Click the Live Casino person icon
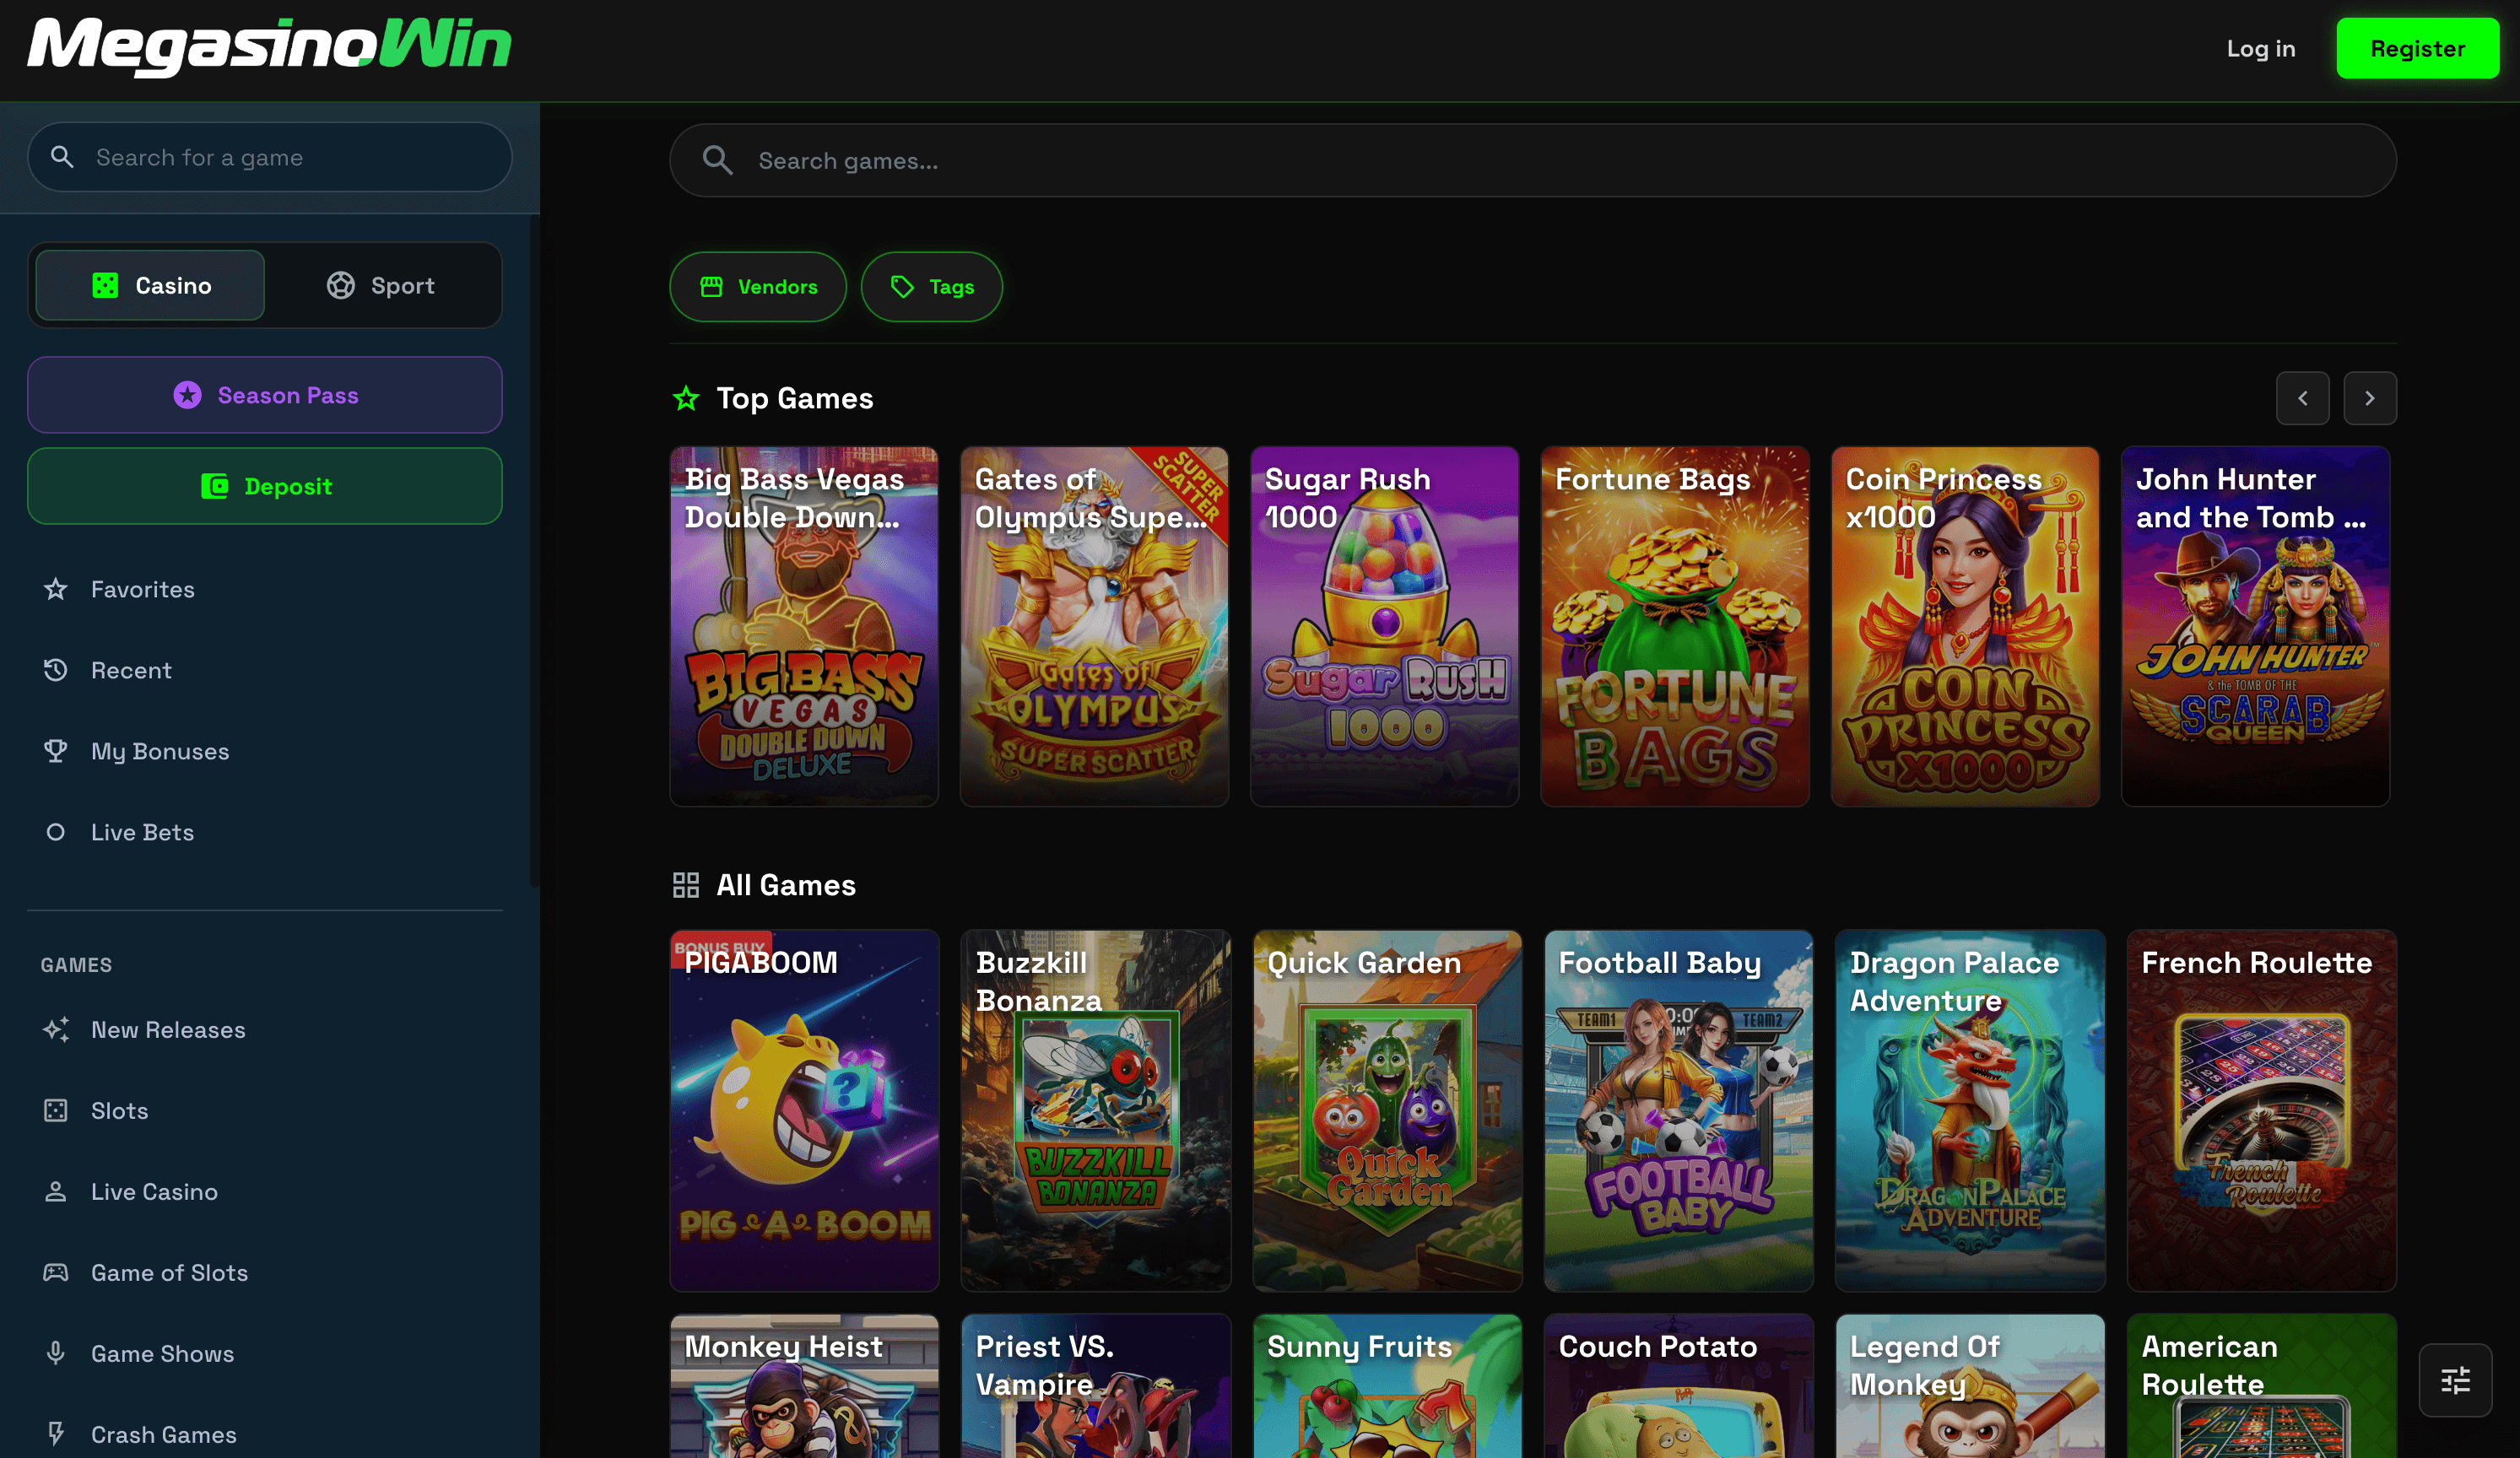The width and height of the screenshot is (2520, 1458). pyautogui.click(x=56, y=1191)
